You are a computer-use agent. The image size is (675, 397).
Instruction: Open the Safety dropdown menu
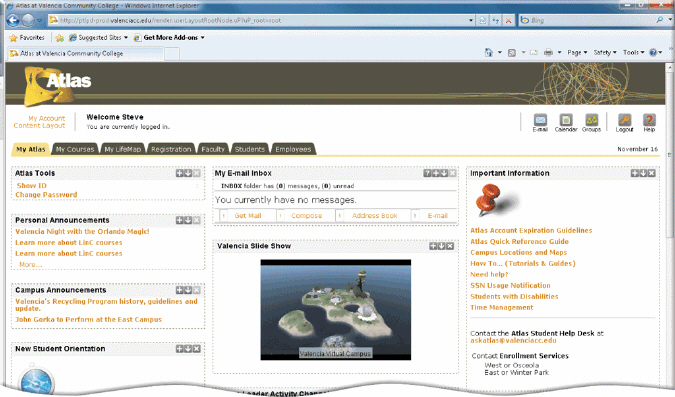tap(605, 53)
